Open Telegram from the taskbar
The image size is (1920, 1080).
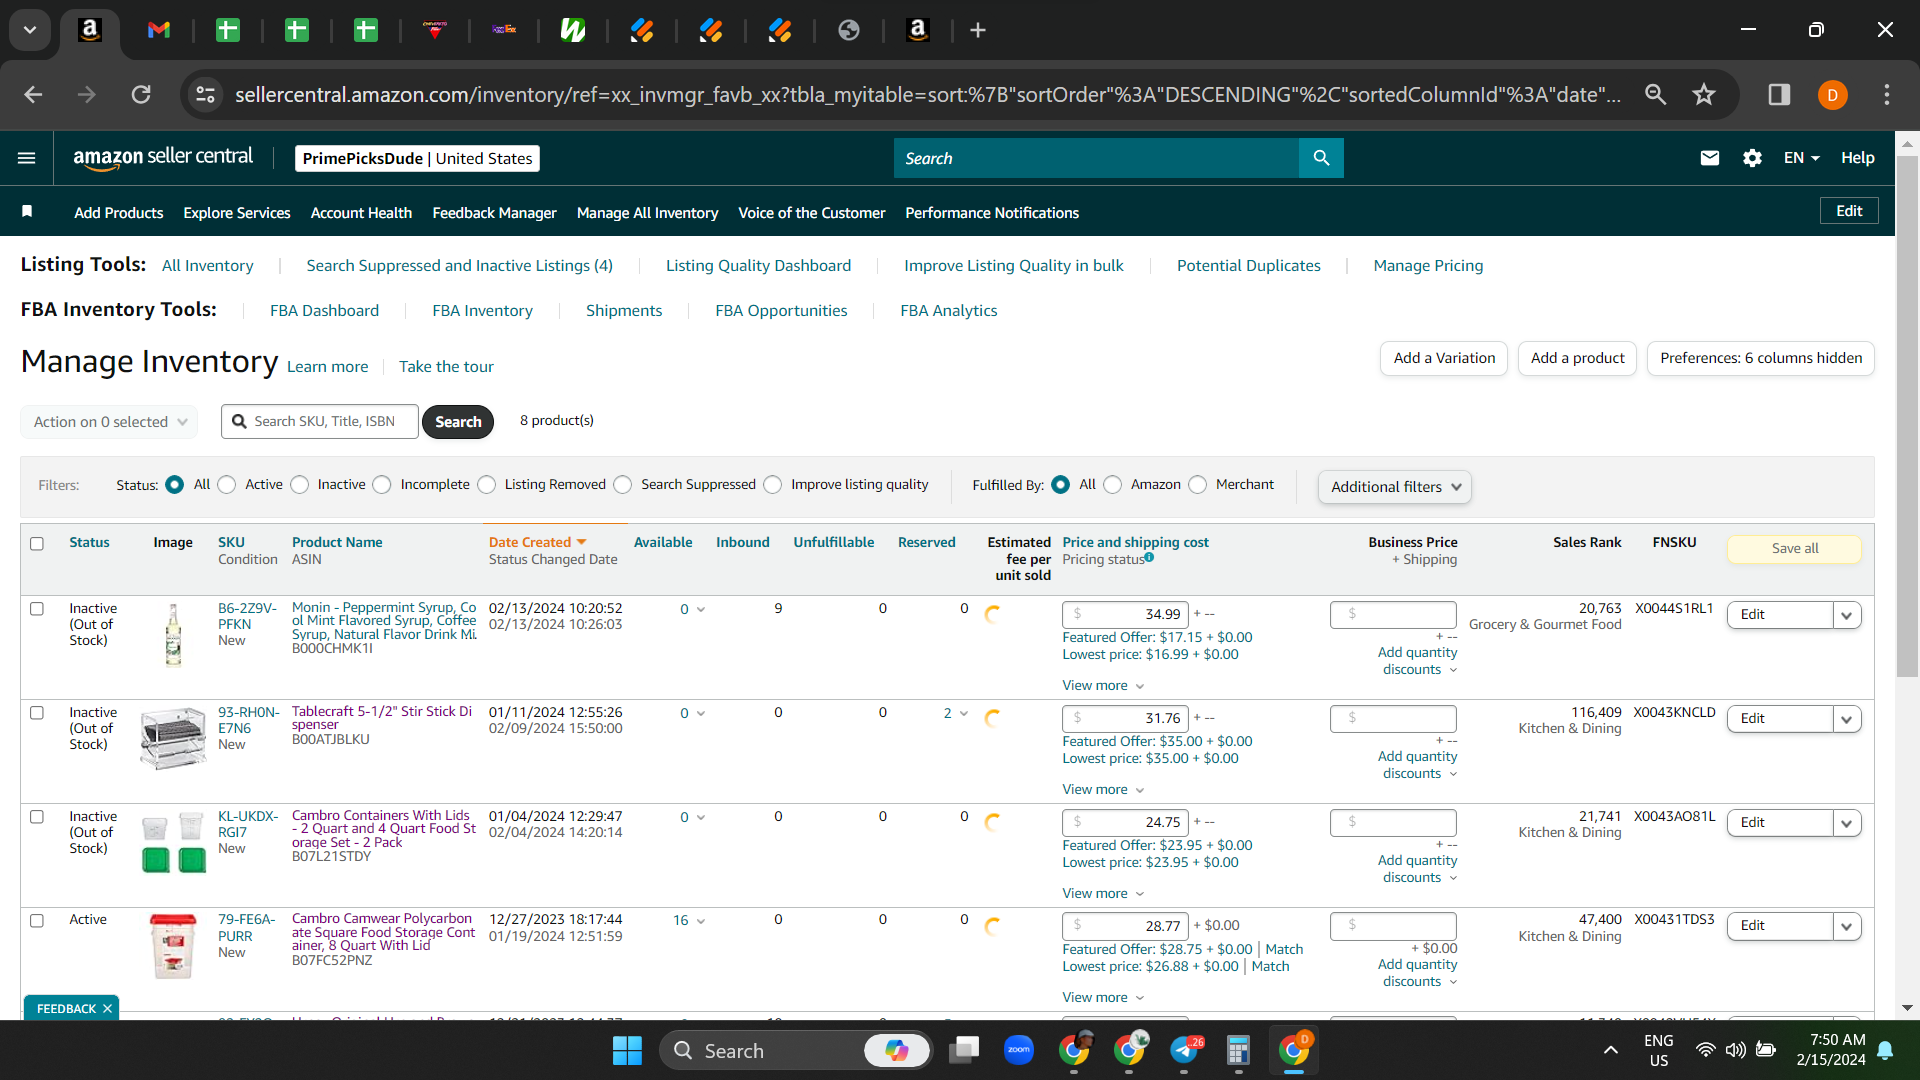click(x=1185, y=1050)
